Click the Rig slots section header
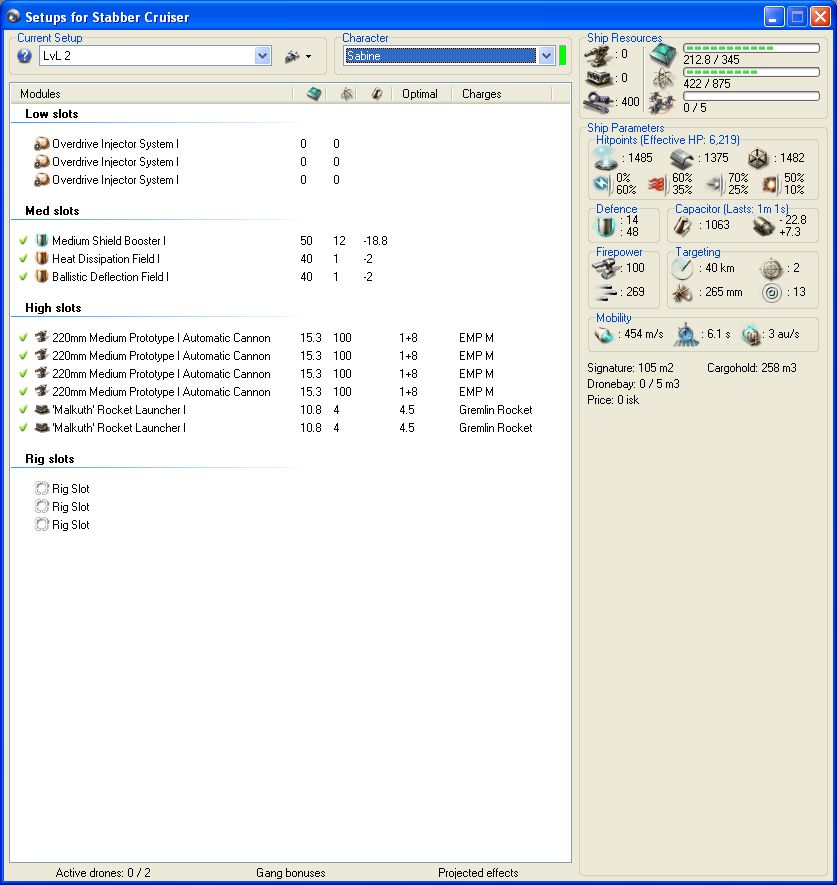 (50, 459)
